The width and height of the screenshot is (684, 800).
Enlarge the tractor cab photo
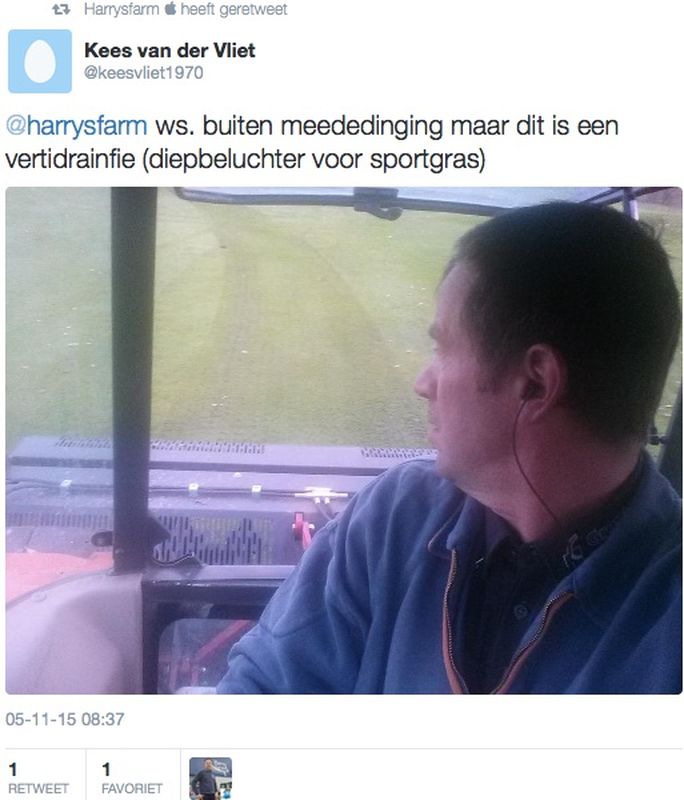[x=344, y=440]
